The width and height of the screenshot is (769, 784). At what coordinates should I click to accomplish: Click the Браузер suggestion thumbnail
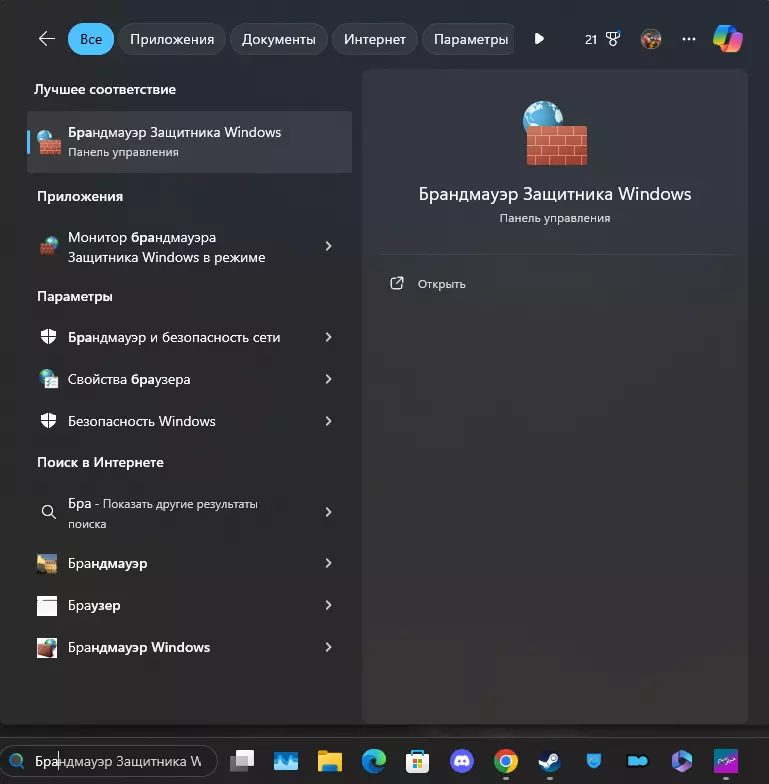[47, 606]
